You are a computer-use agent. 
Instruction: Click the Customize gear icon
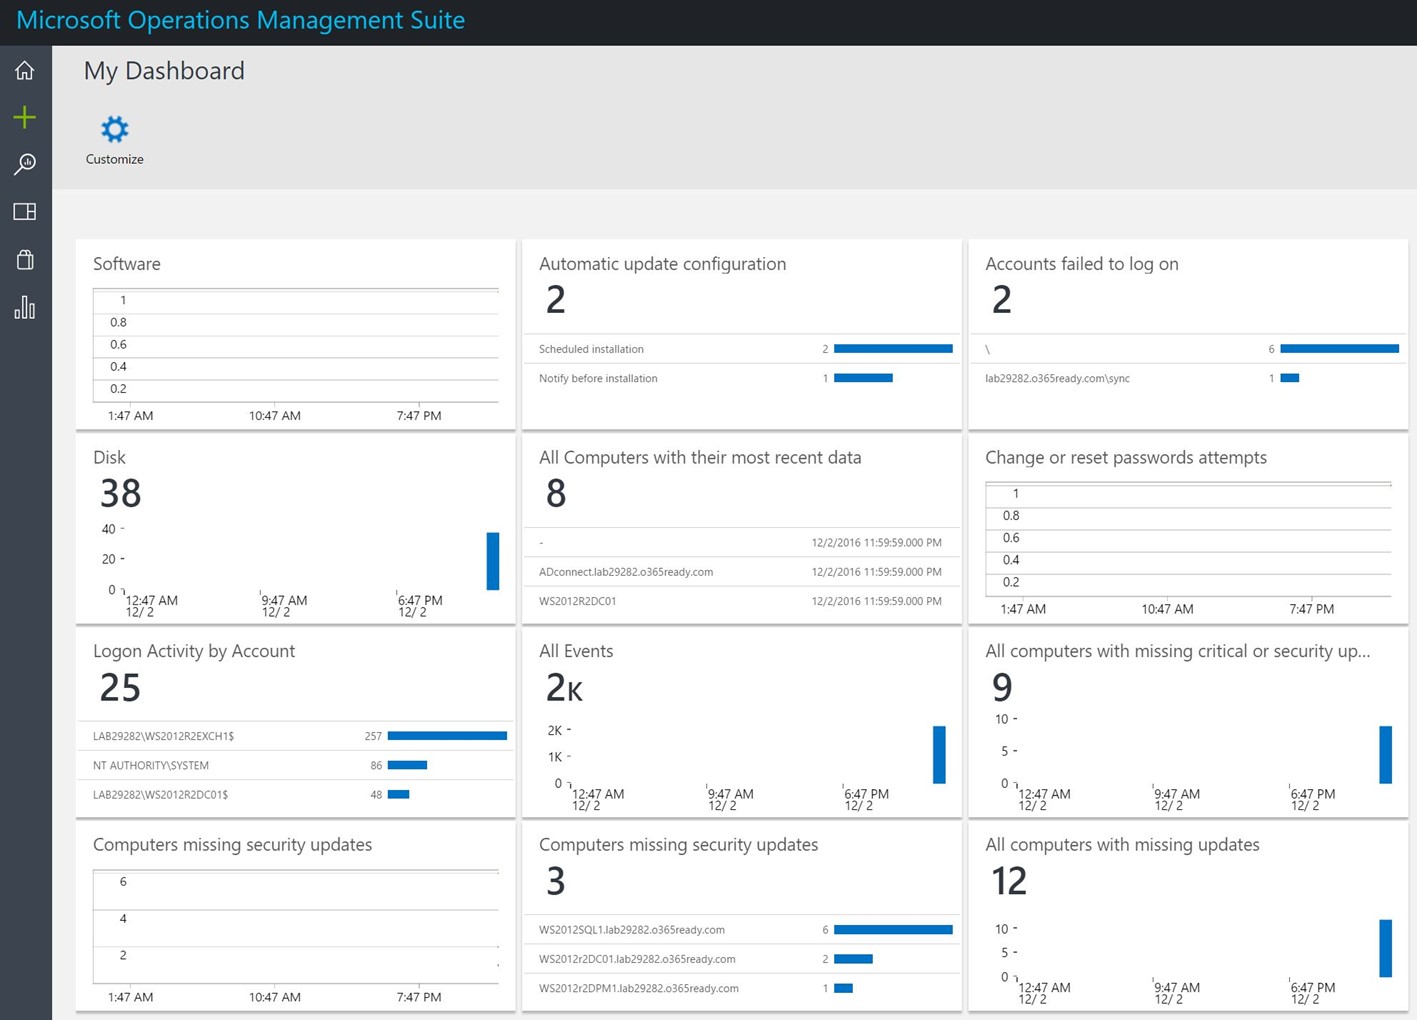[115, 129]
